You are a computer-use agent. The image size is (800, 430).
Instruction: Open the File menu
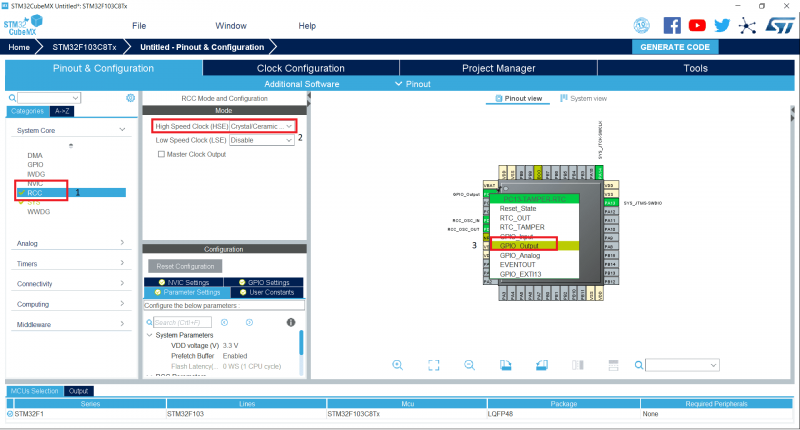tap(139, 26)
